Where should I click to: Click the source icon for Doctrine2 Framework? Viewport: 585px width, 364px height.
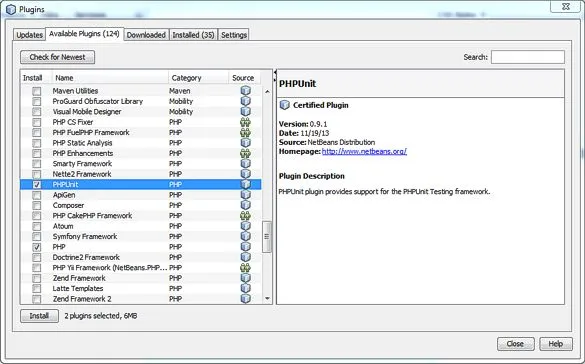(x=245, y=257)
